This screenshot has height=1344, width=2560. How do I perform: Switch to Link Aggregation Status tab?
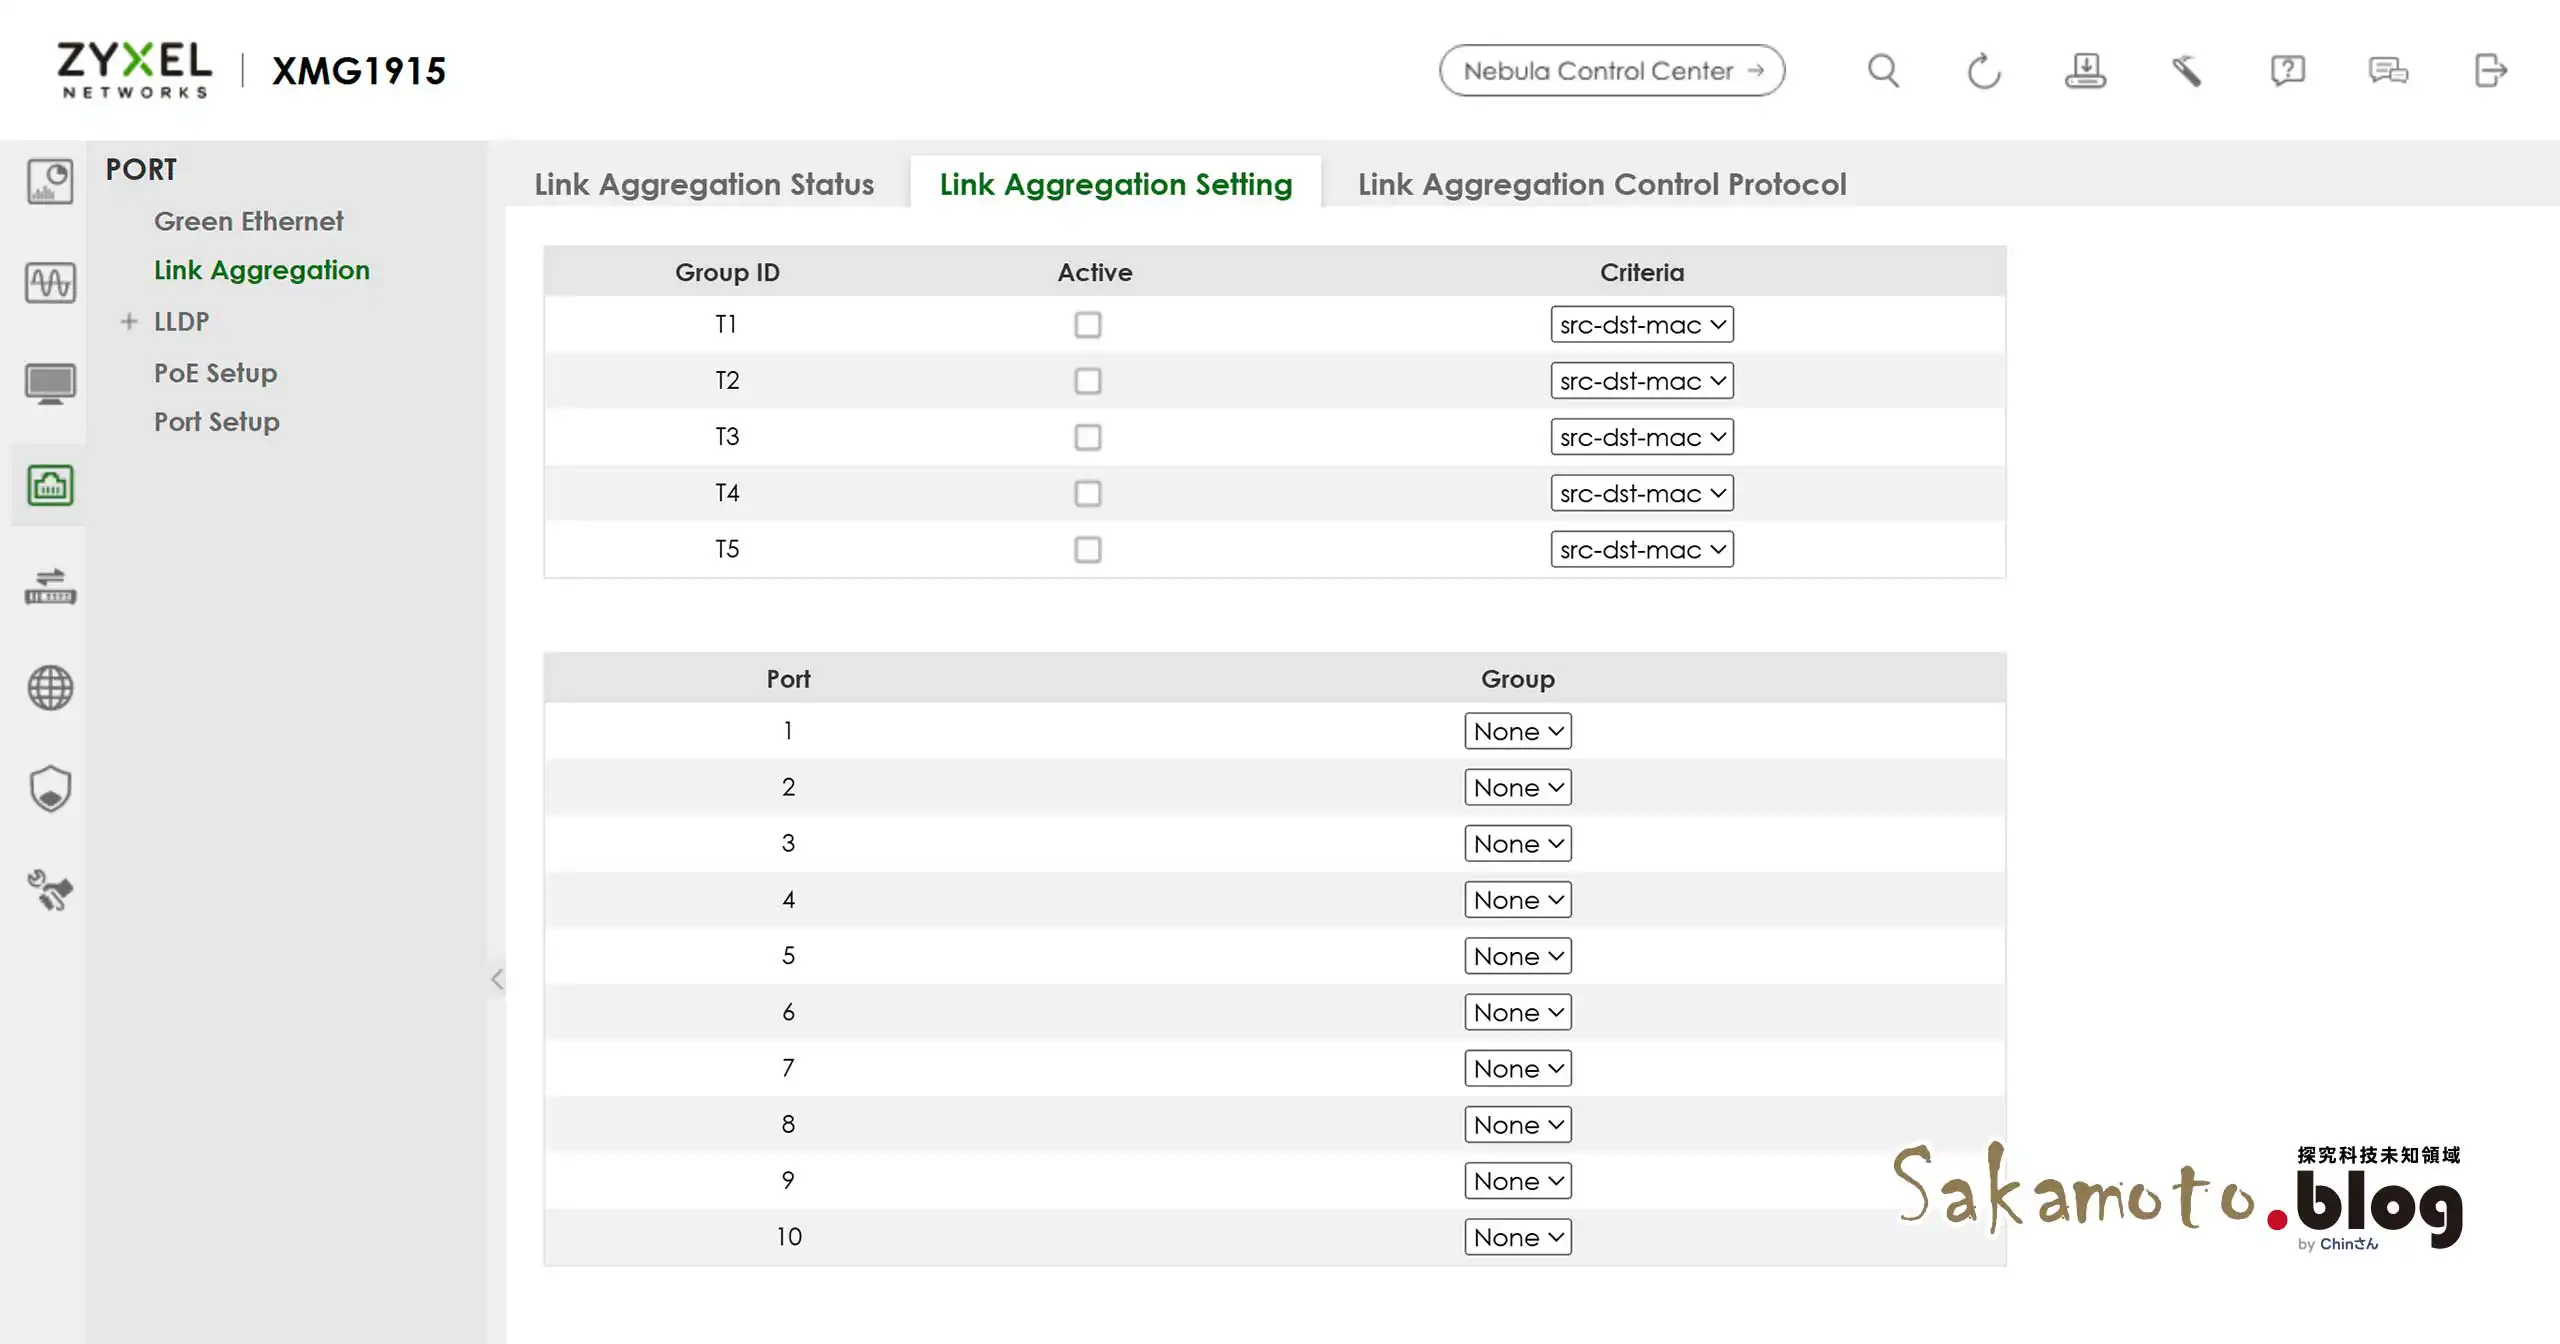[704, 184]
